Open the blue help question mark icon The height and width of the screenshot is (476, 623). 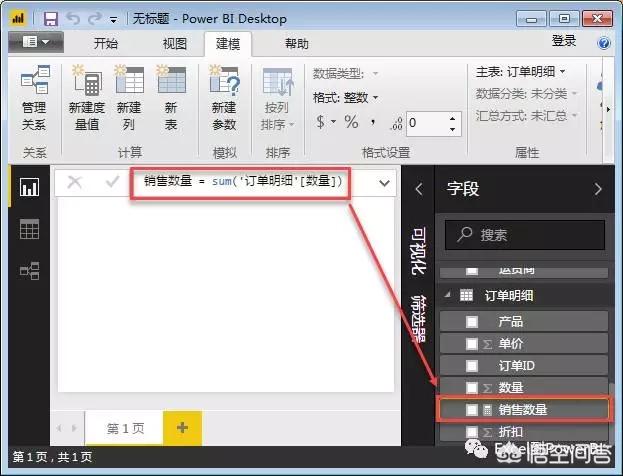click(604, 43)
